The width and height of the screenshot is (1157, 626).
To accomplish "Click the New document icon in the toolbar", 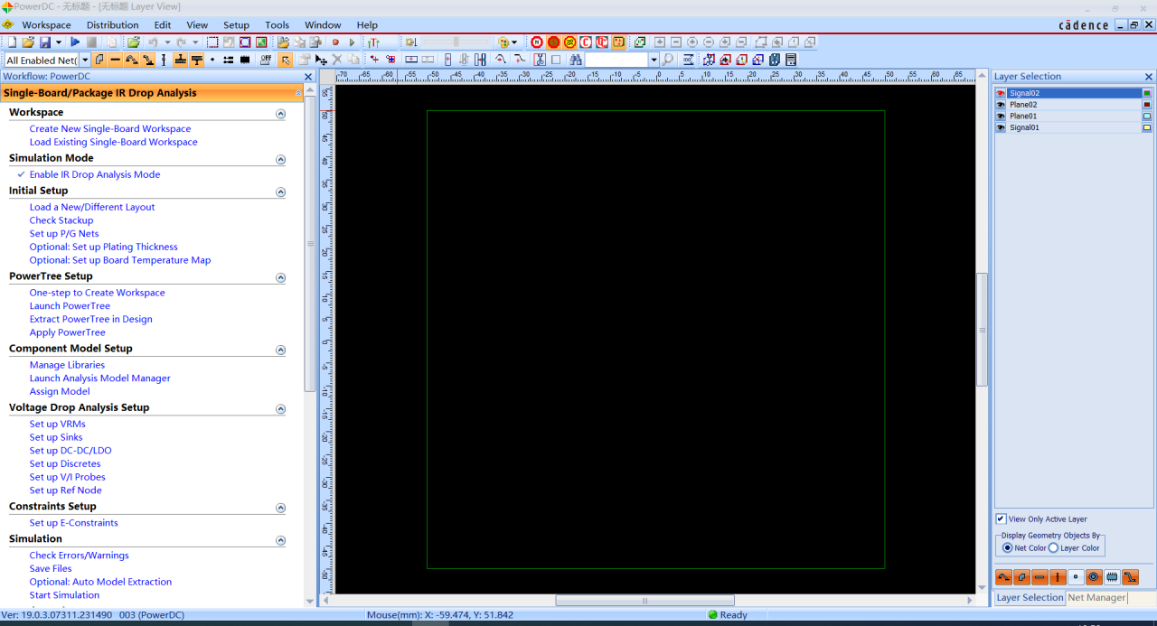I will (x=12, y=43).
